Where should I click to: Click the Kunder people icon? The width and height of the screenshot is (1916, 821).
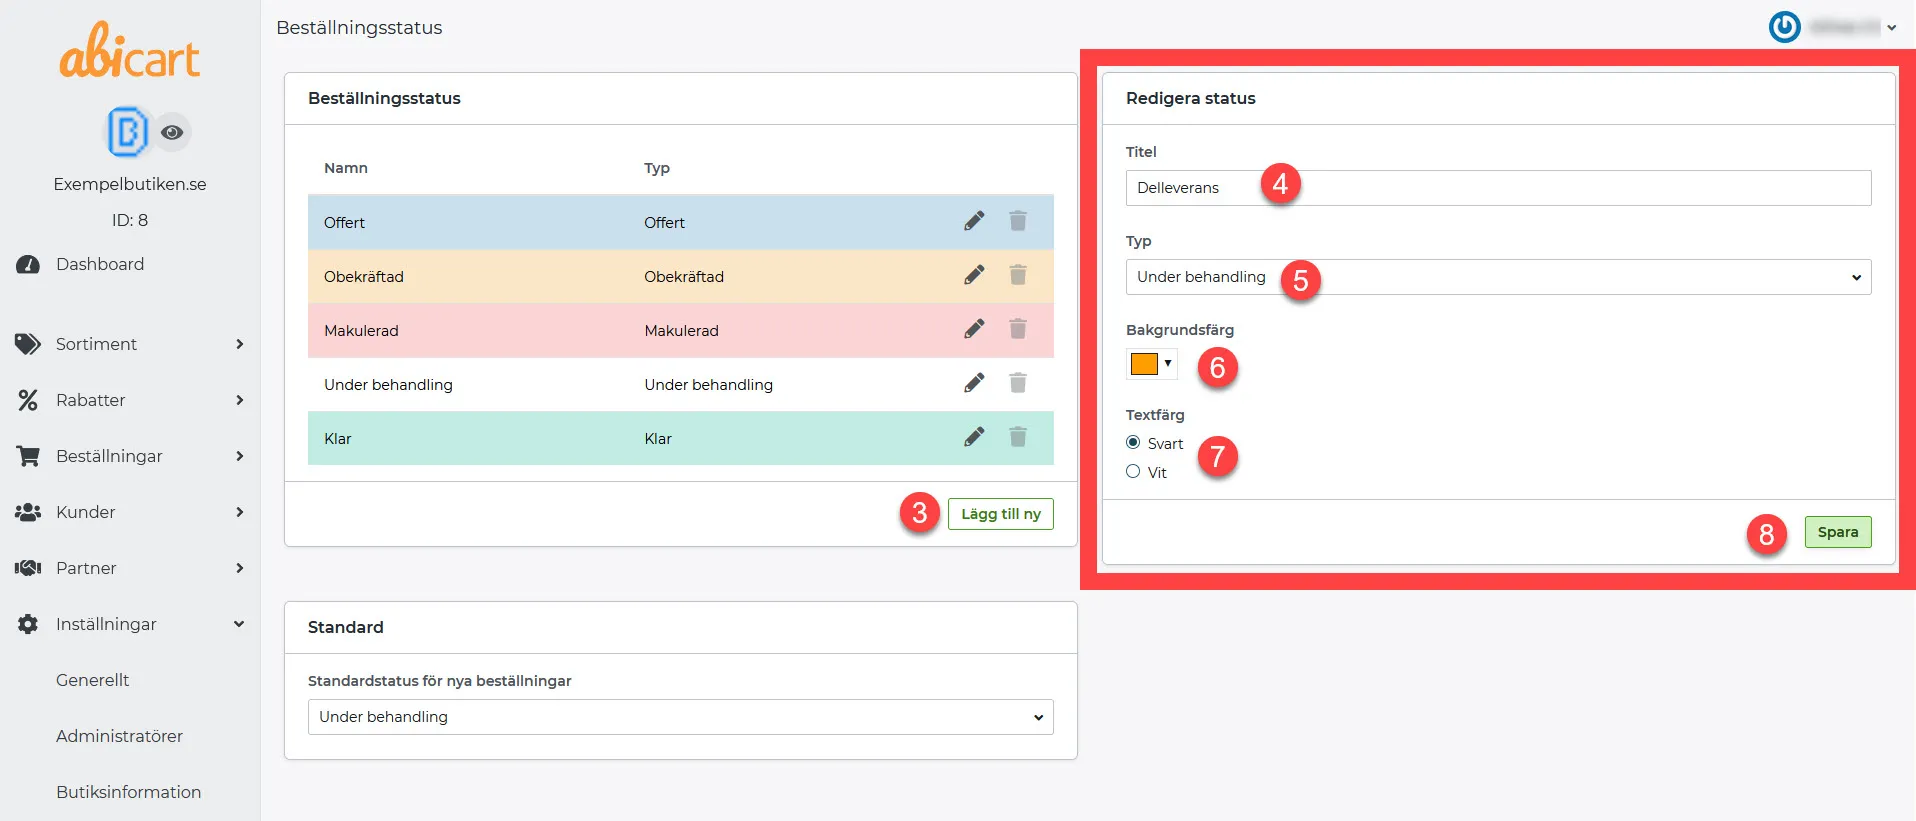click(28, 512)
